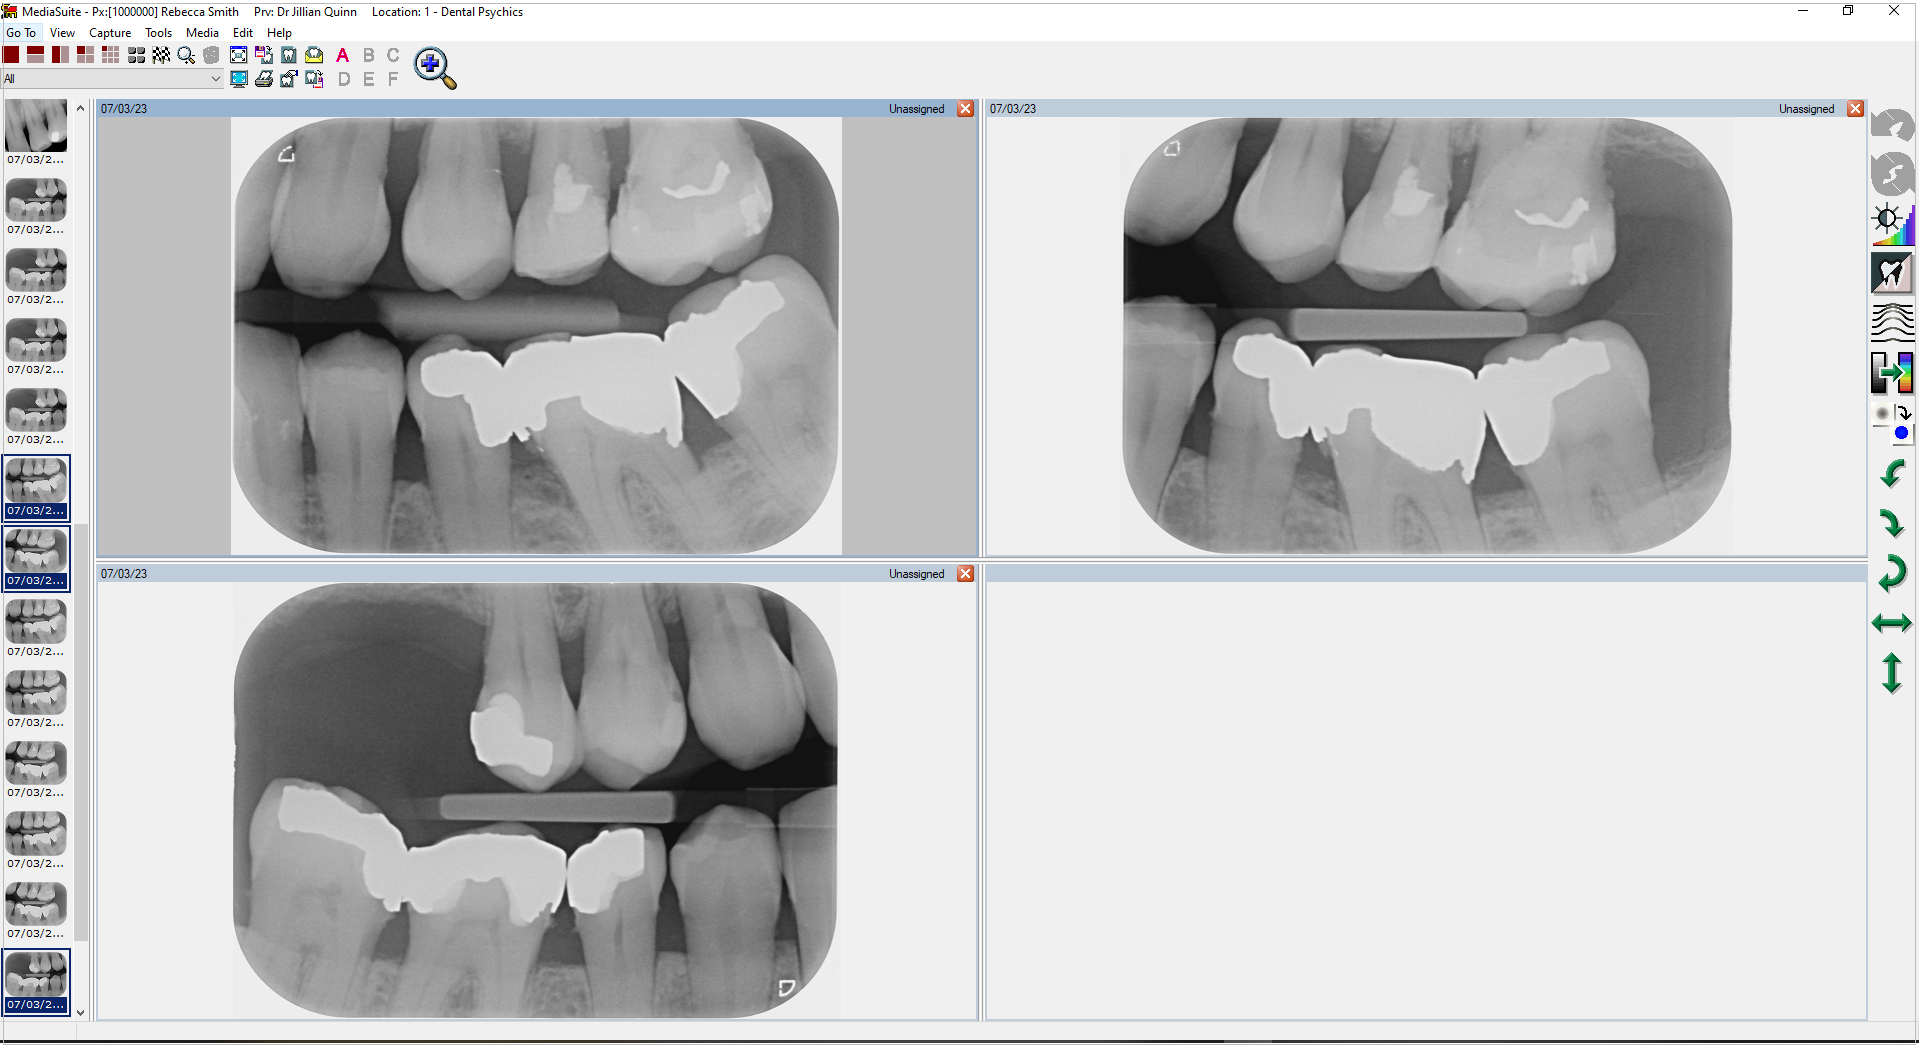Click the scan tooth image icon
The height and width of the screenshot is (1045, 1919).
[x=289, y=79]
